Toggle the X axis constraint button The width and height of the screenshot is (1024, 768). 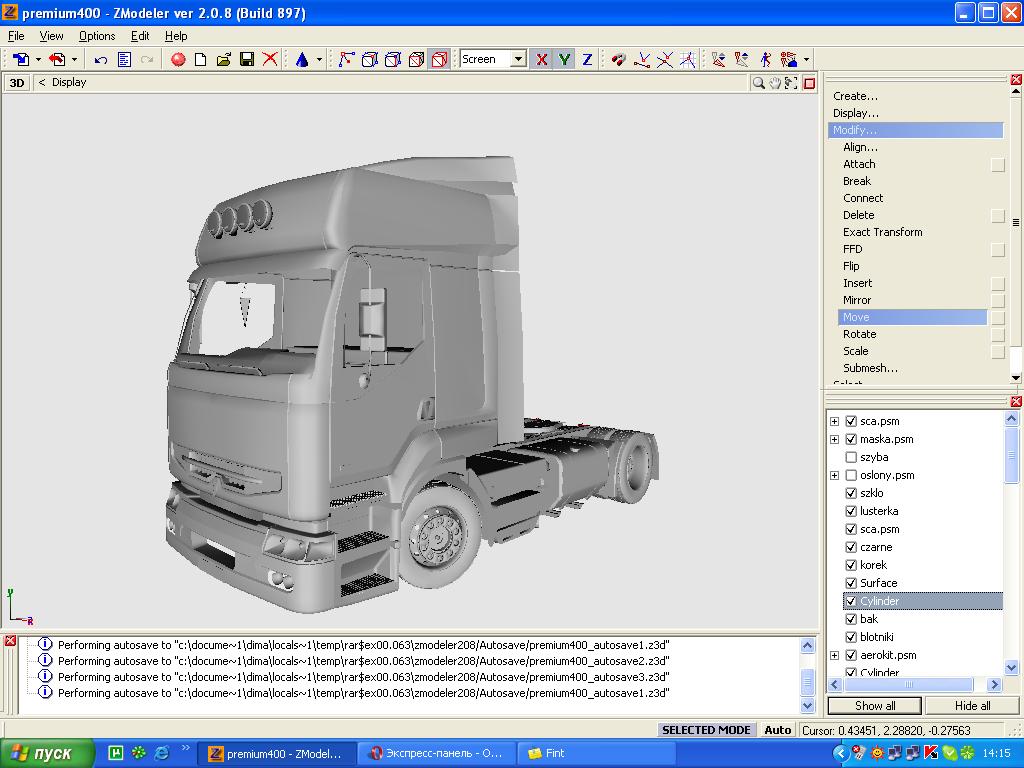tap(541, 60)
